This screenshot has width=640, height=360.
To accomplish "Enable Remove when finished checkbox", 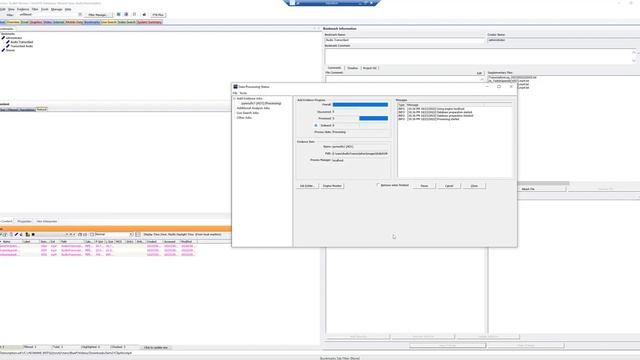I will coord(378,185).
